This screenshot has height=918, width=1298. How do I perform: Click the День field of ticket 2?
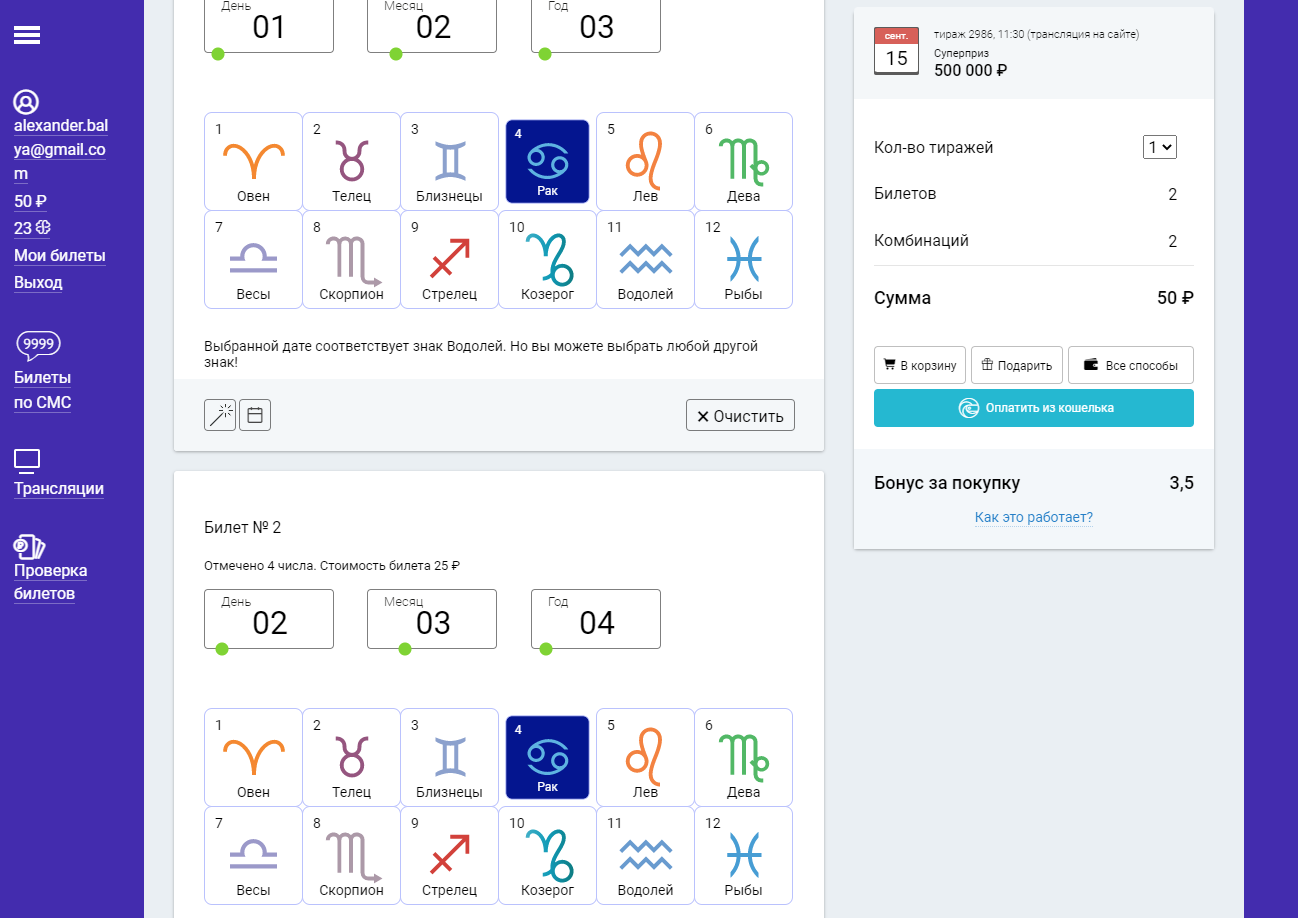click(x=269, y=619)
